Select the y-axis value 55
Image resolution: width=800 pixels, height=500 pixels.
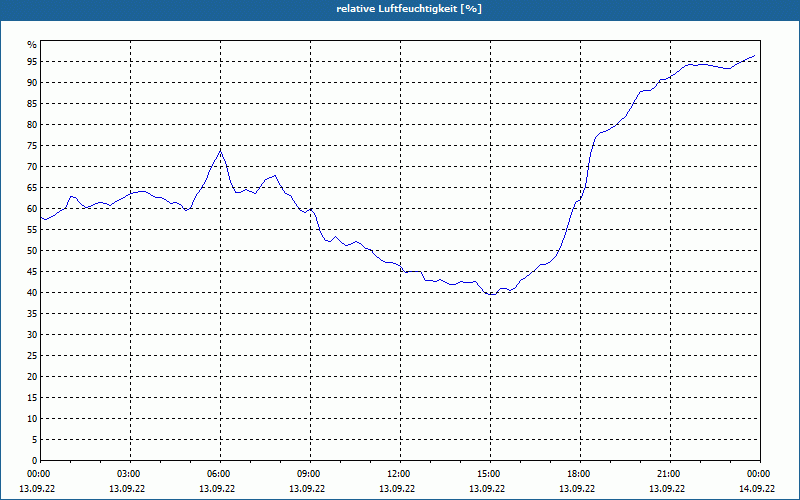(32, 230)
